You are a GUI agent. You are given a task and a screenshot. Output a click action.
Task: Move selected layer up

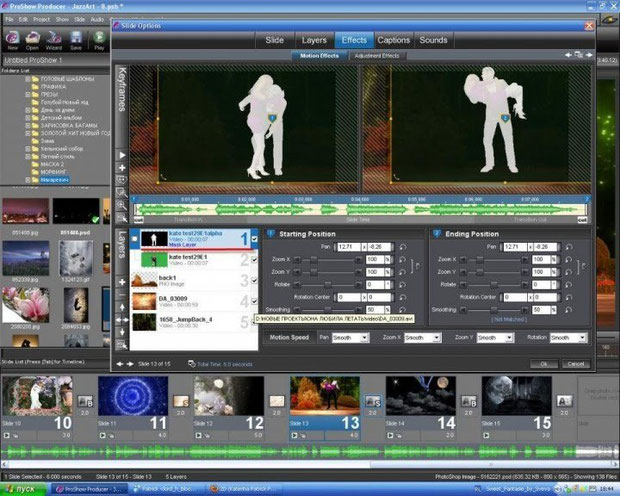click(122, 307)
